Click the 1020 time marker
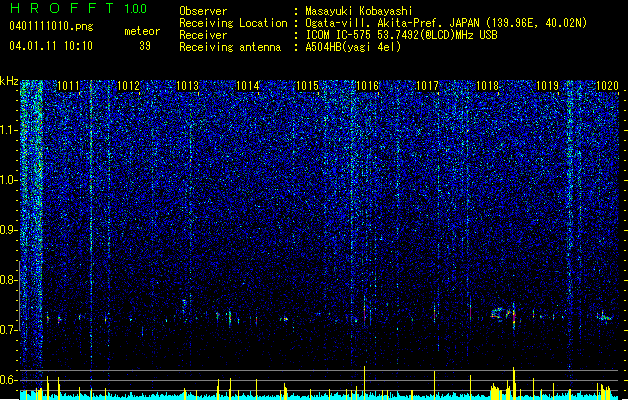 point(607,86)
